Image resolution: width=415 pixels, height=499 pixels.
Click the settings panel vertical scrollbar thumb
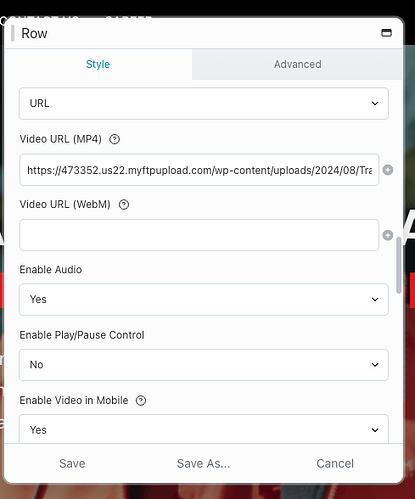pyautogui.click(x=399, y=265)
